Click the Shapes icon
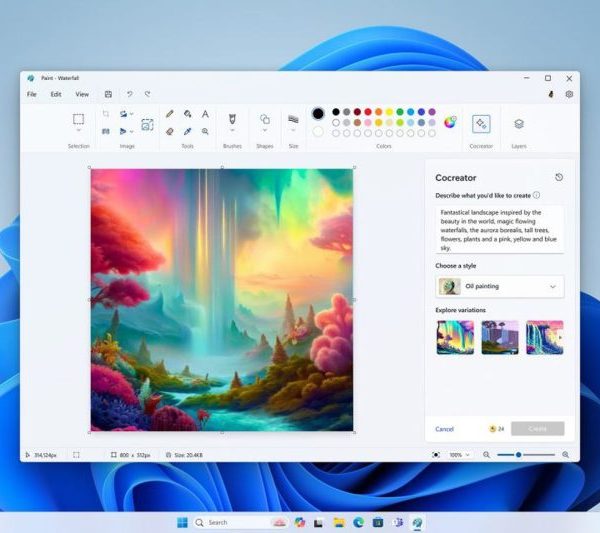Image resolution: width=600 pixels, height=533 pixels. pos(265,119)
